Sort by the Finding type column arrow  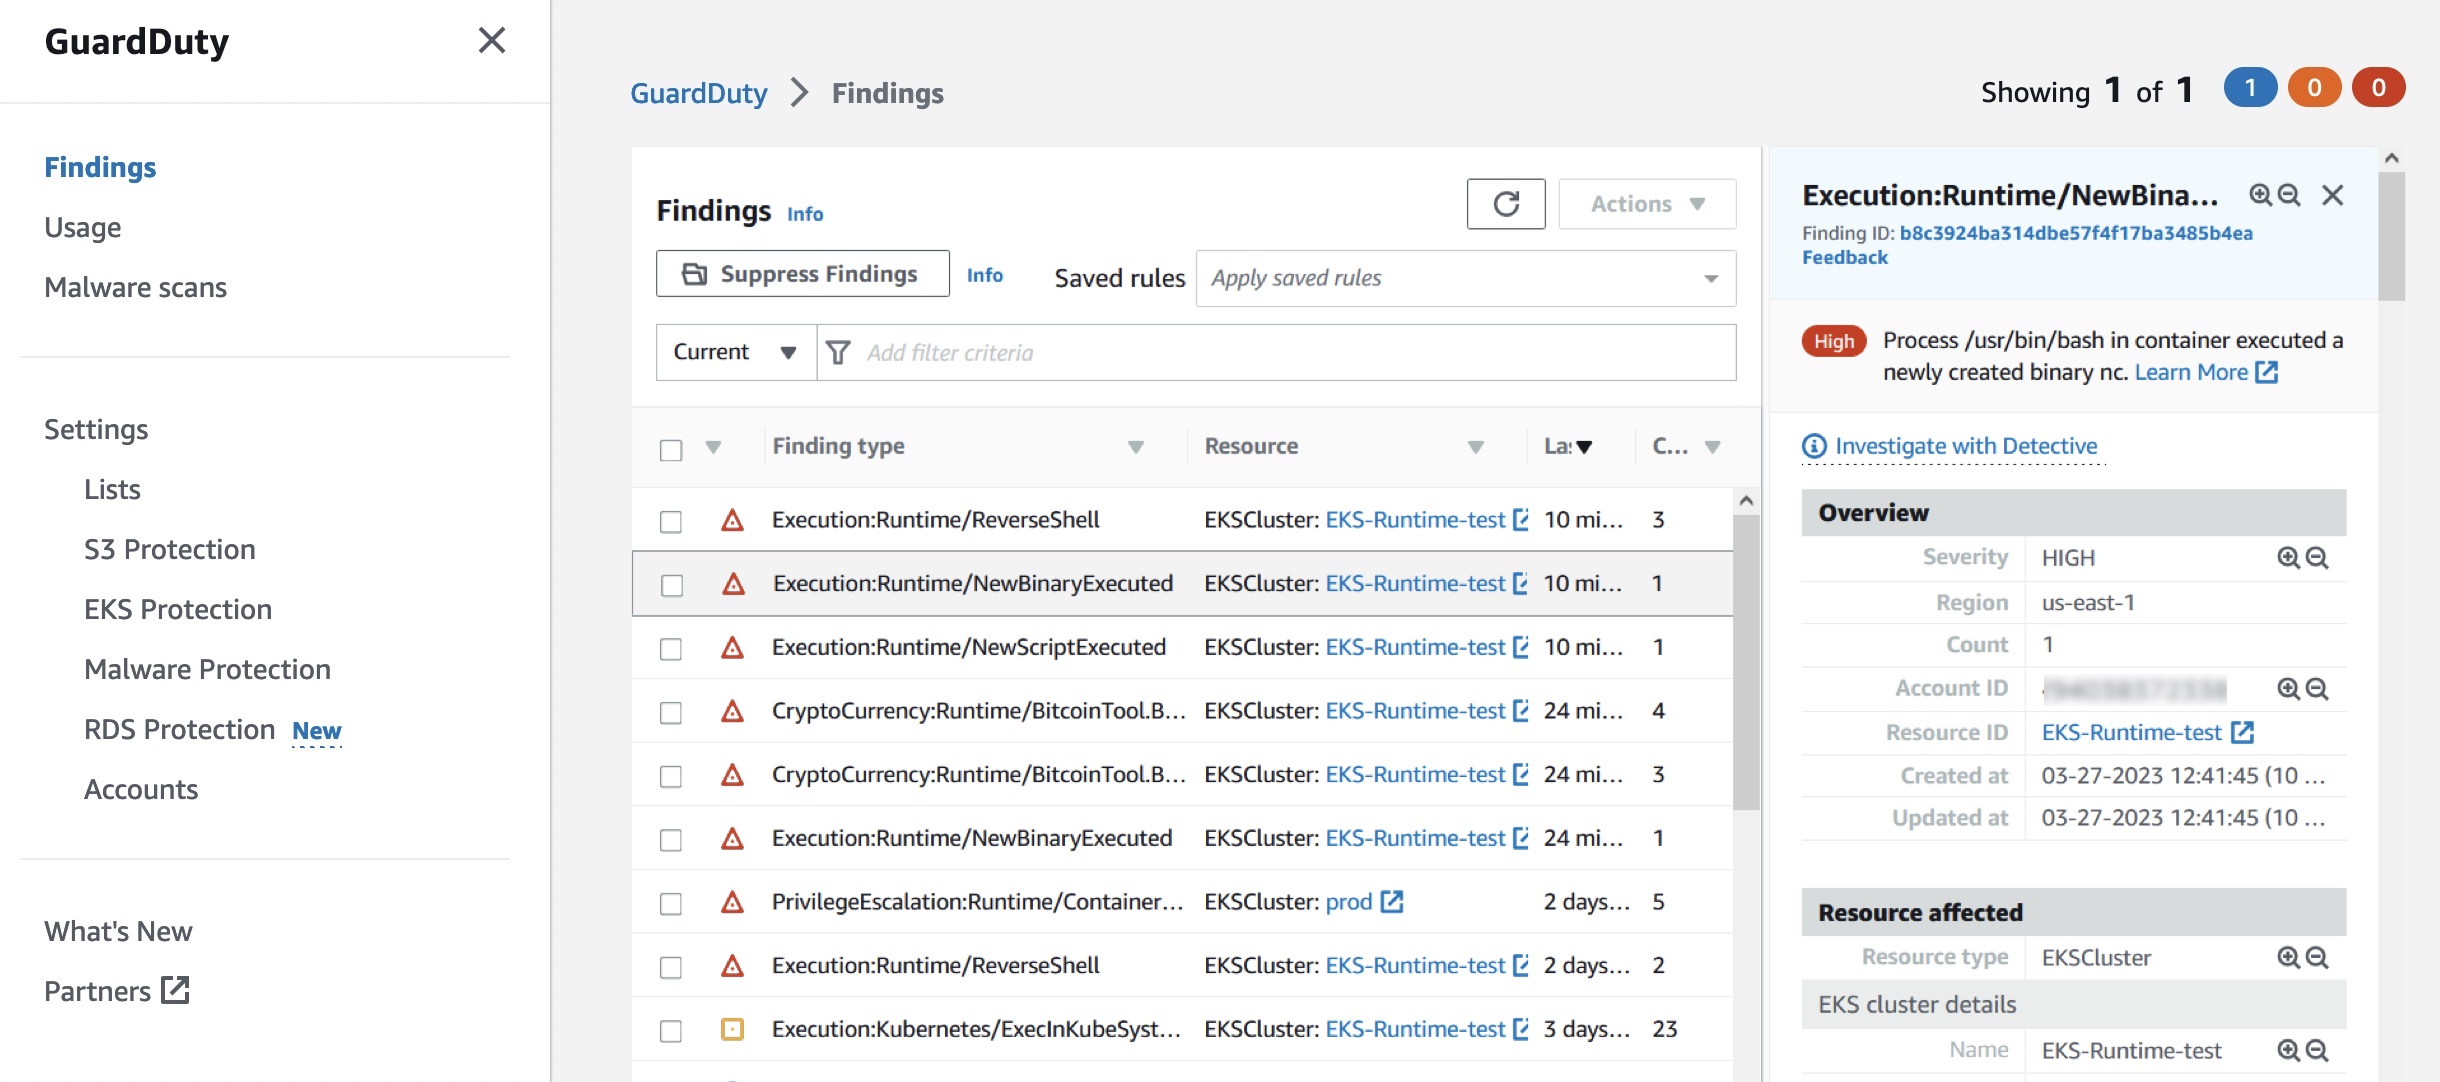point(1136,447)
